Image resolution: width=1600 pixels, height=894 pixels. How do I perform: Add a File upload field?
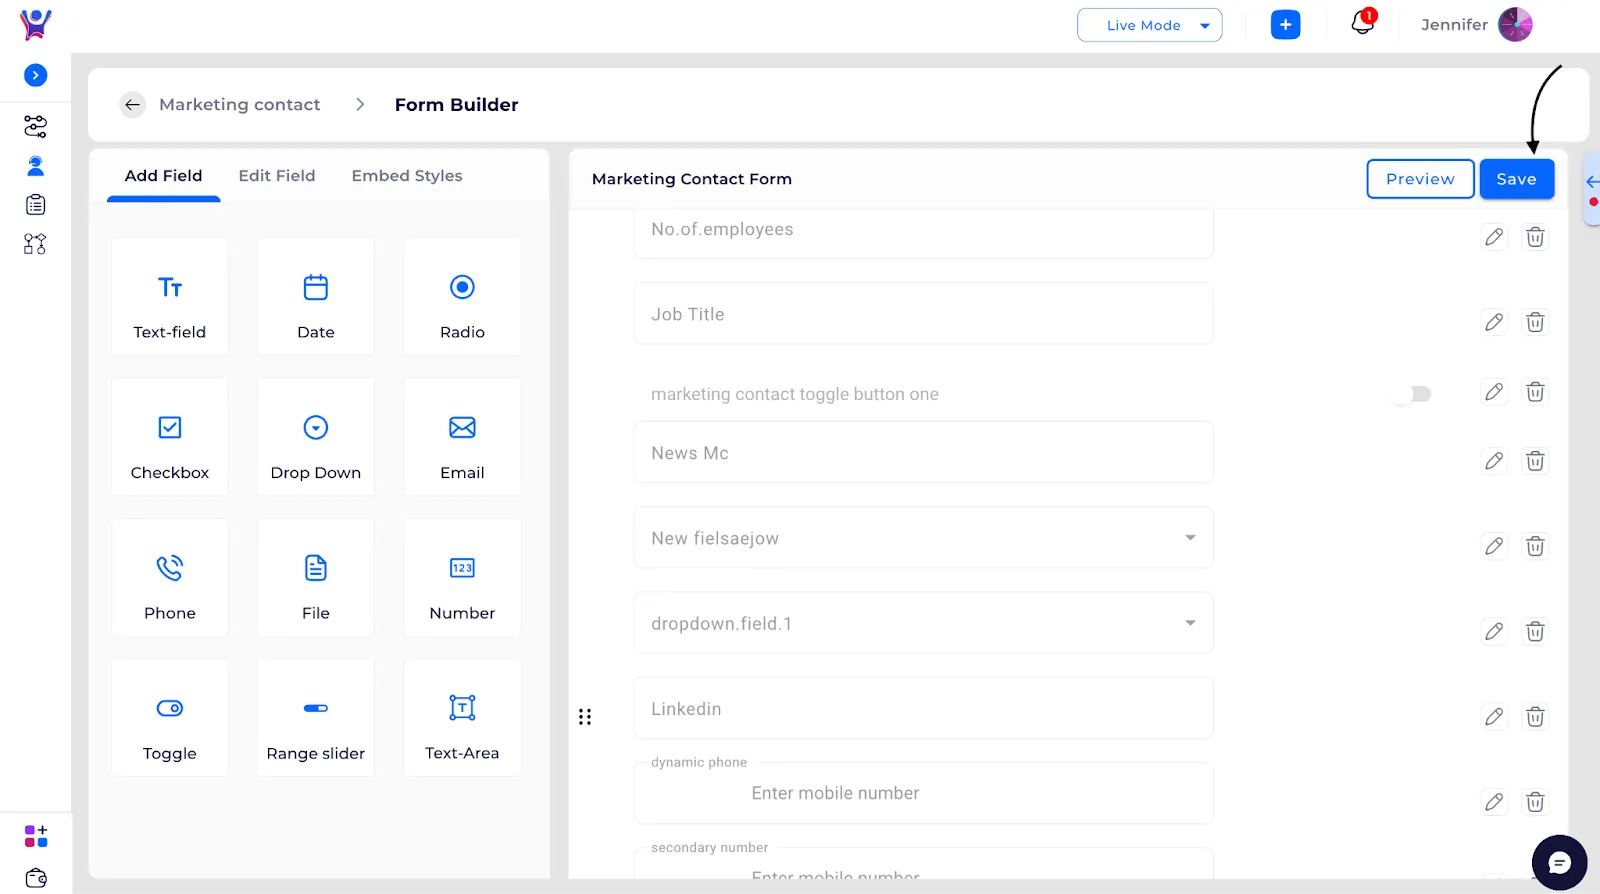(x=316, y=577)
